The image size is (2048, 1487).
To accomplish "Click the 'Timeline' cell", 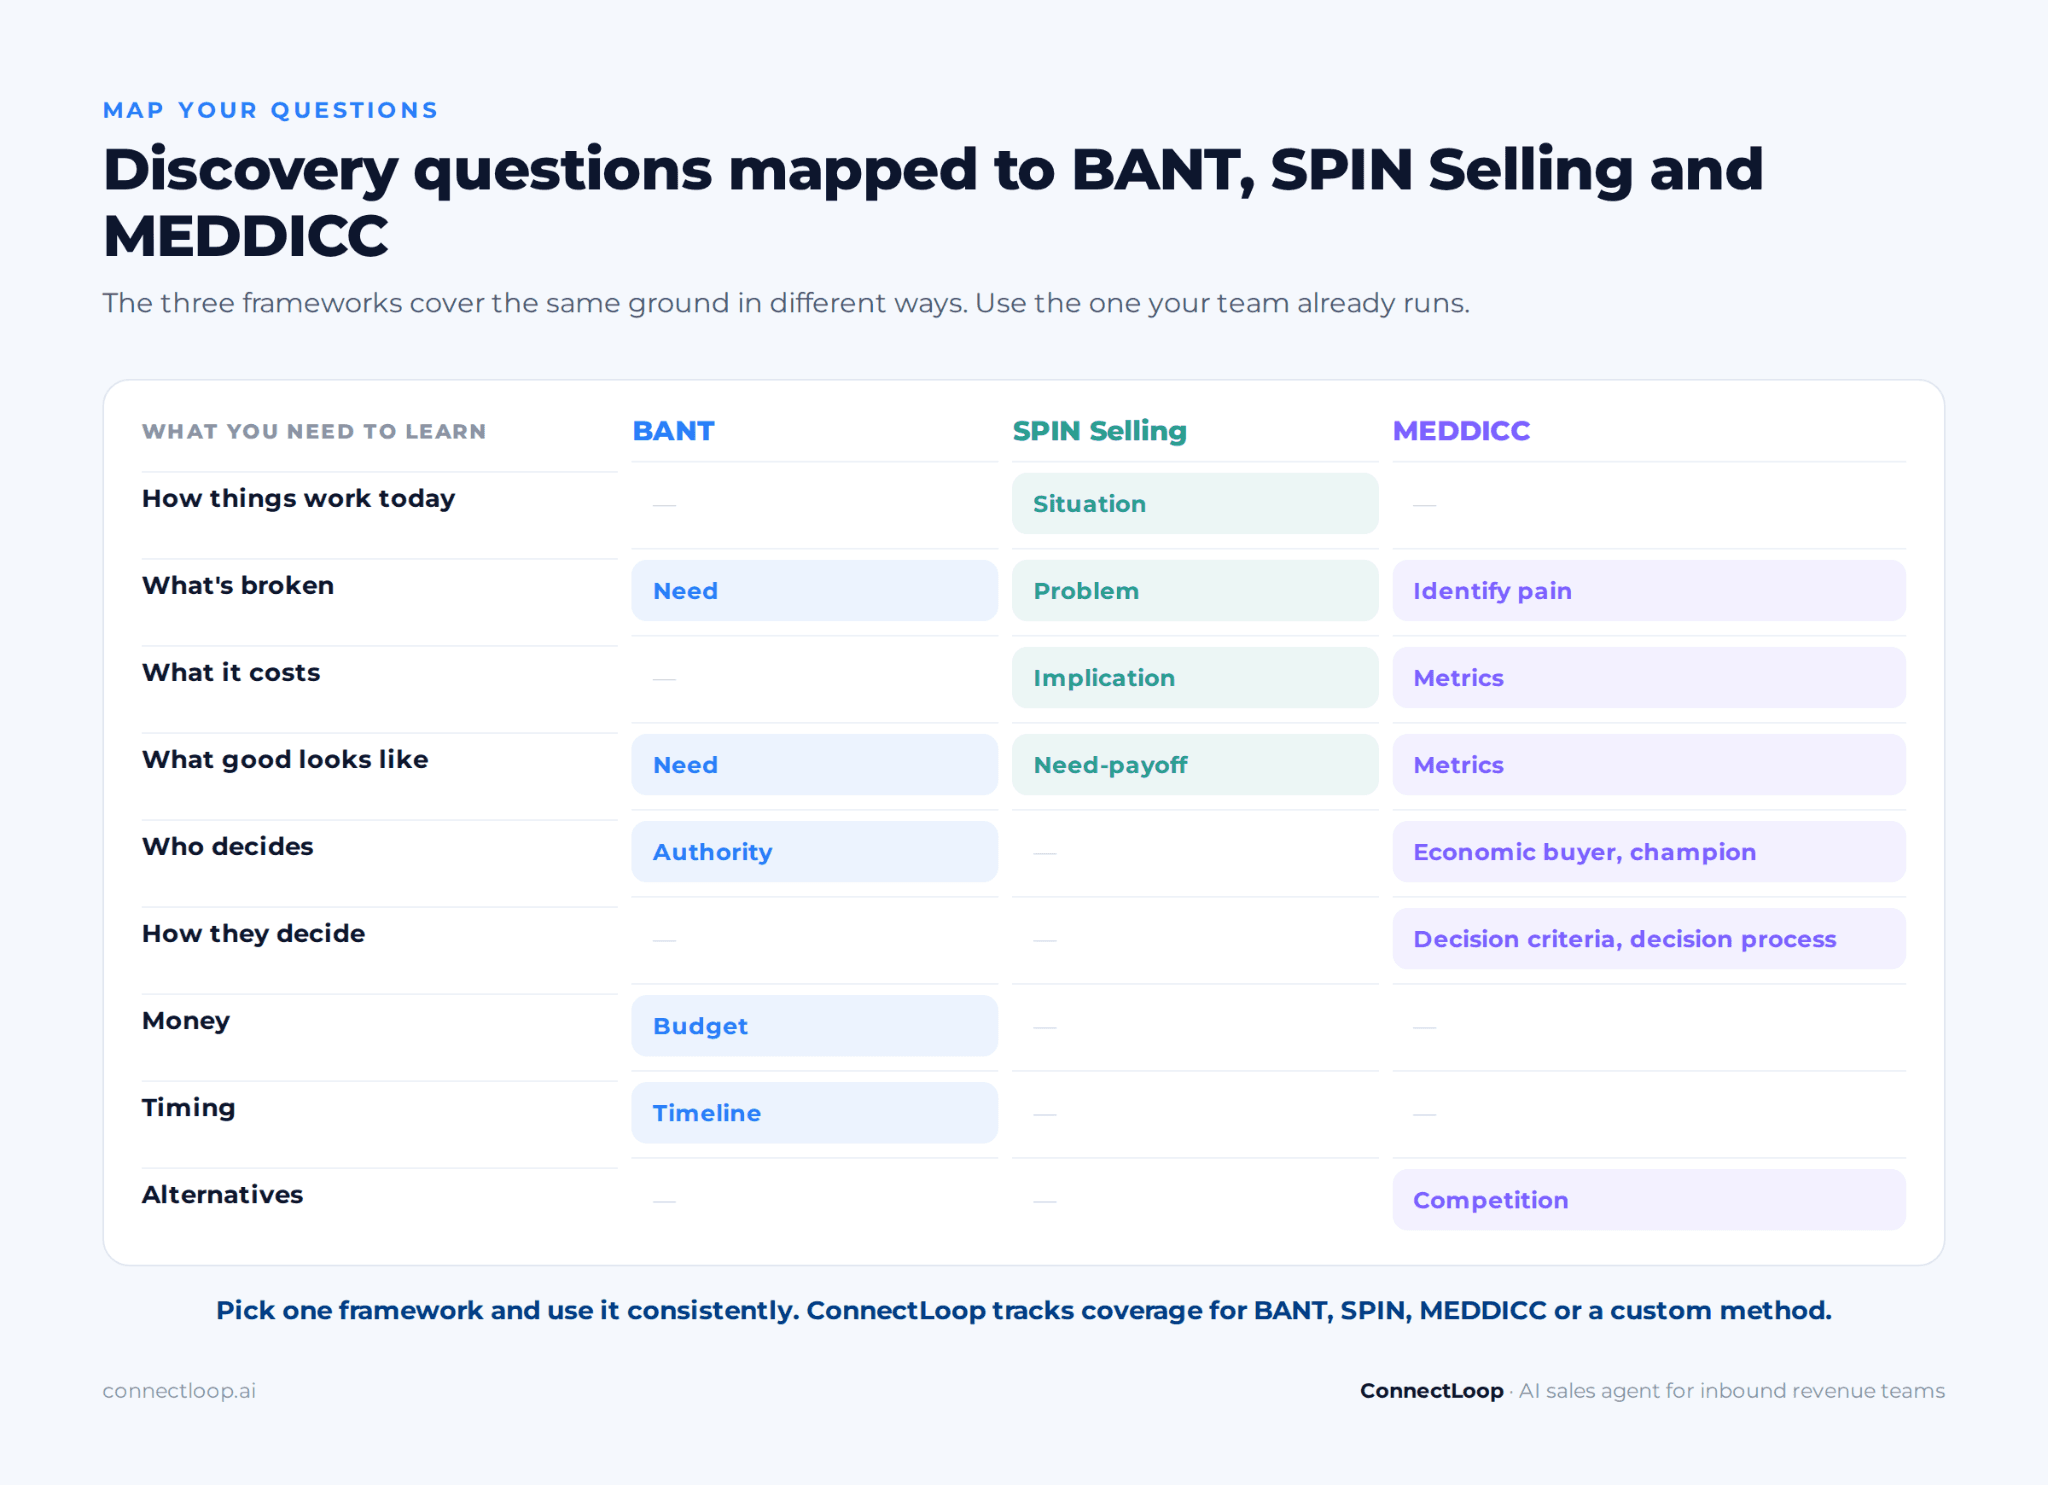I will pyautogui.click(x=814, y=1113).
